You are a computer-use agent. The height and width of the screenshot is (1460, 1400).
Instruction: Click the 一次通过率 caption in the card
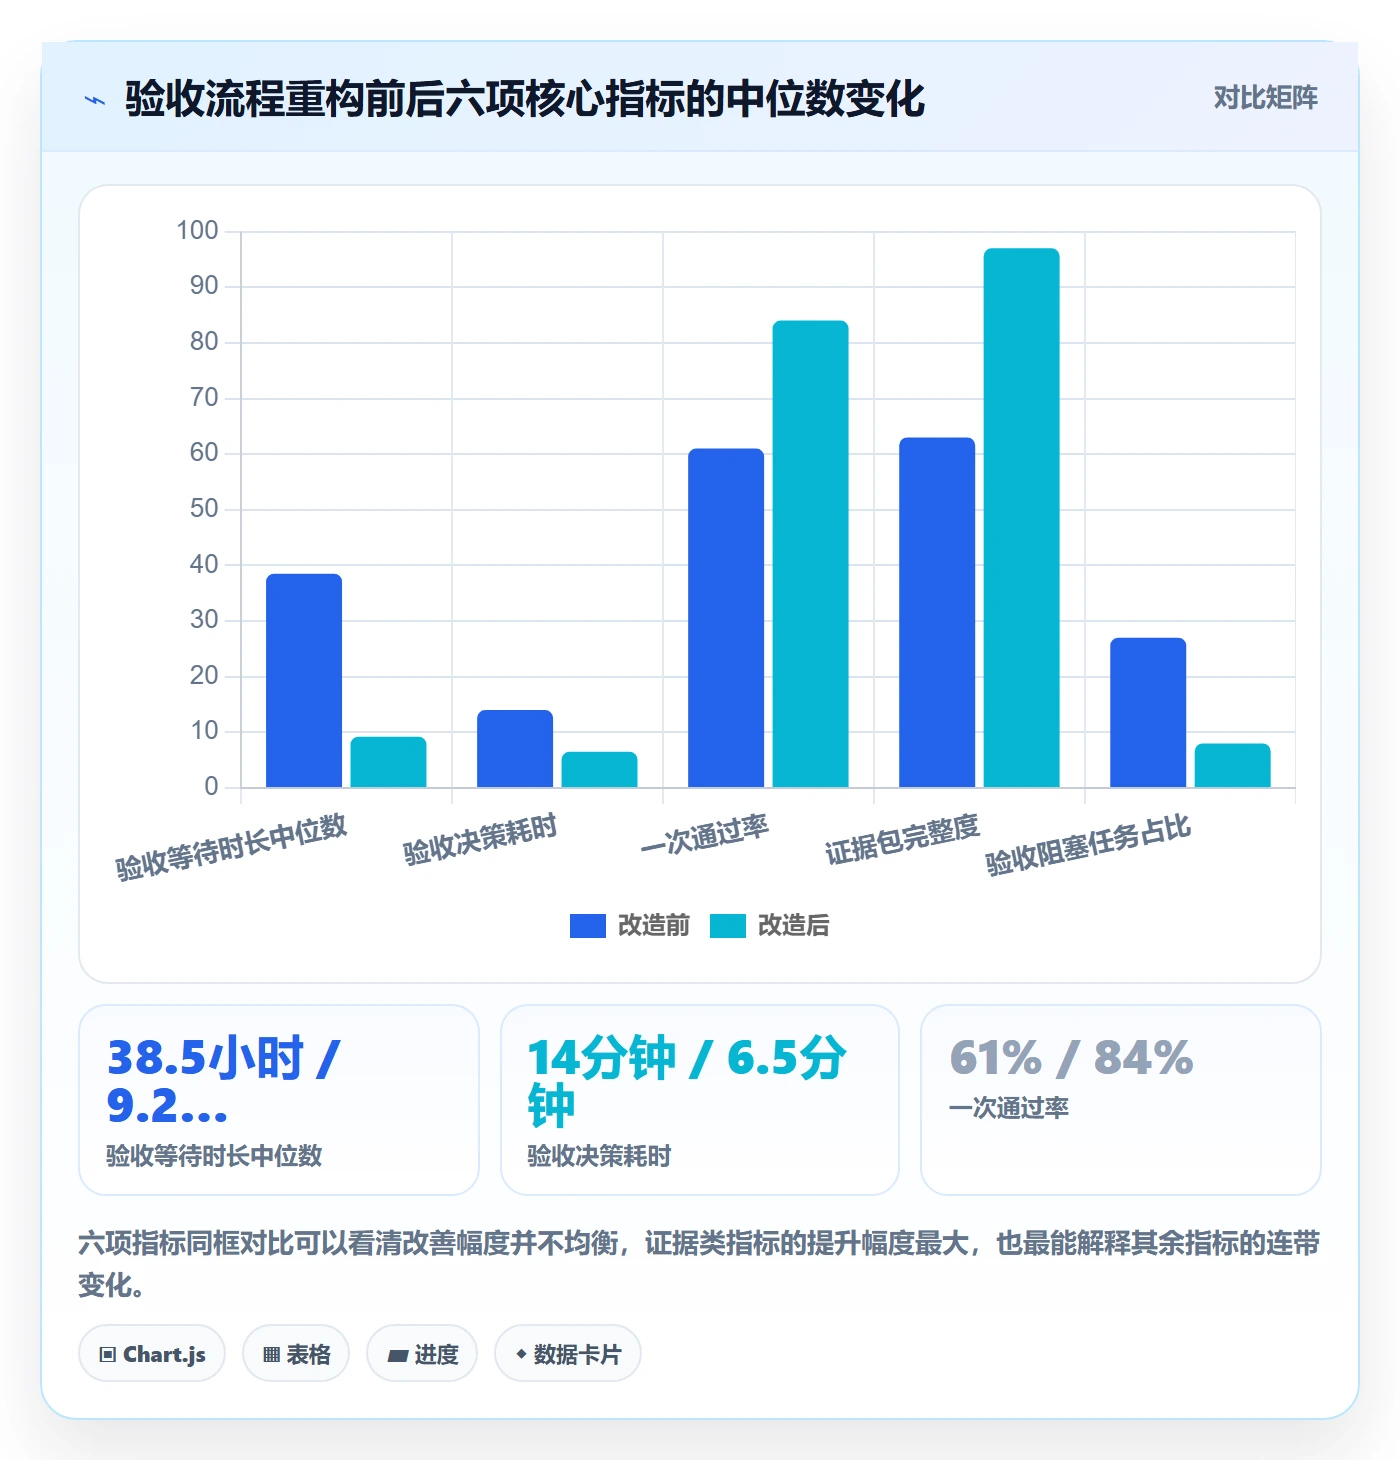click(1009, 1108)
